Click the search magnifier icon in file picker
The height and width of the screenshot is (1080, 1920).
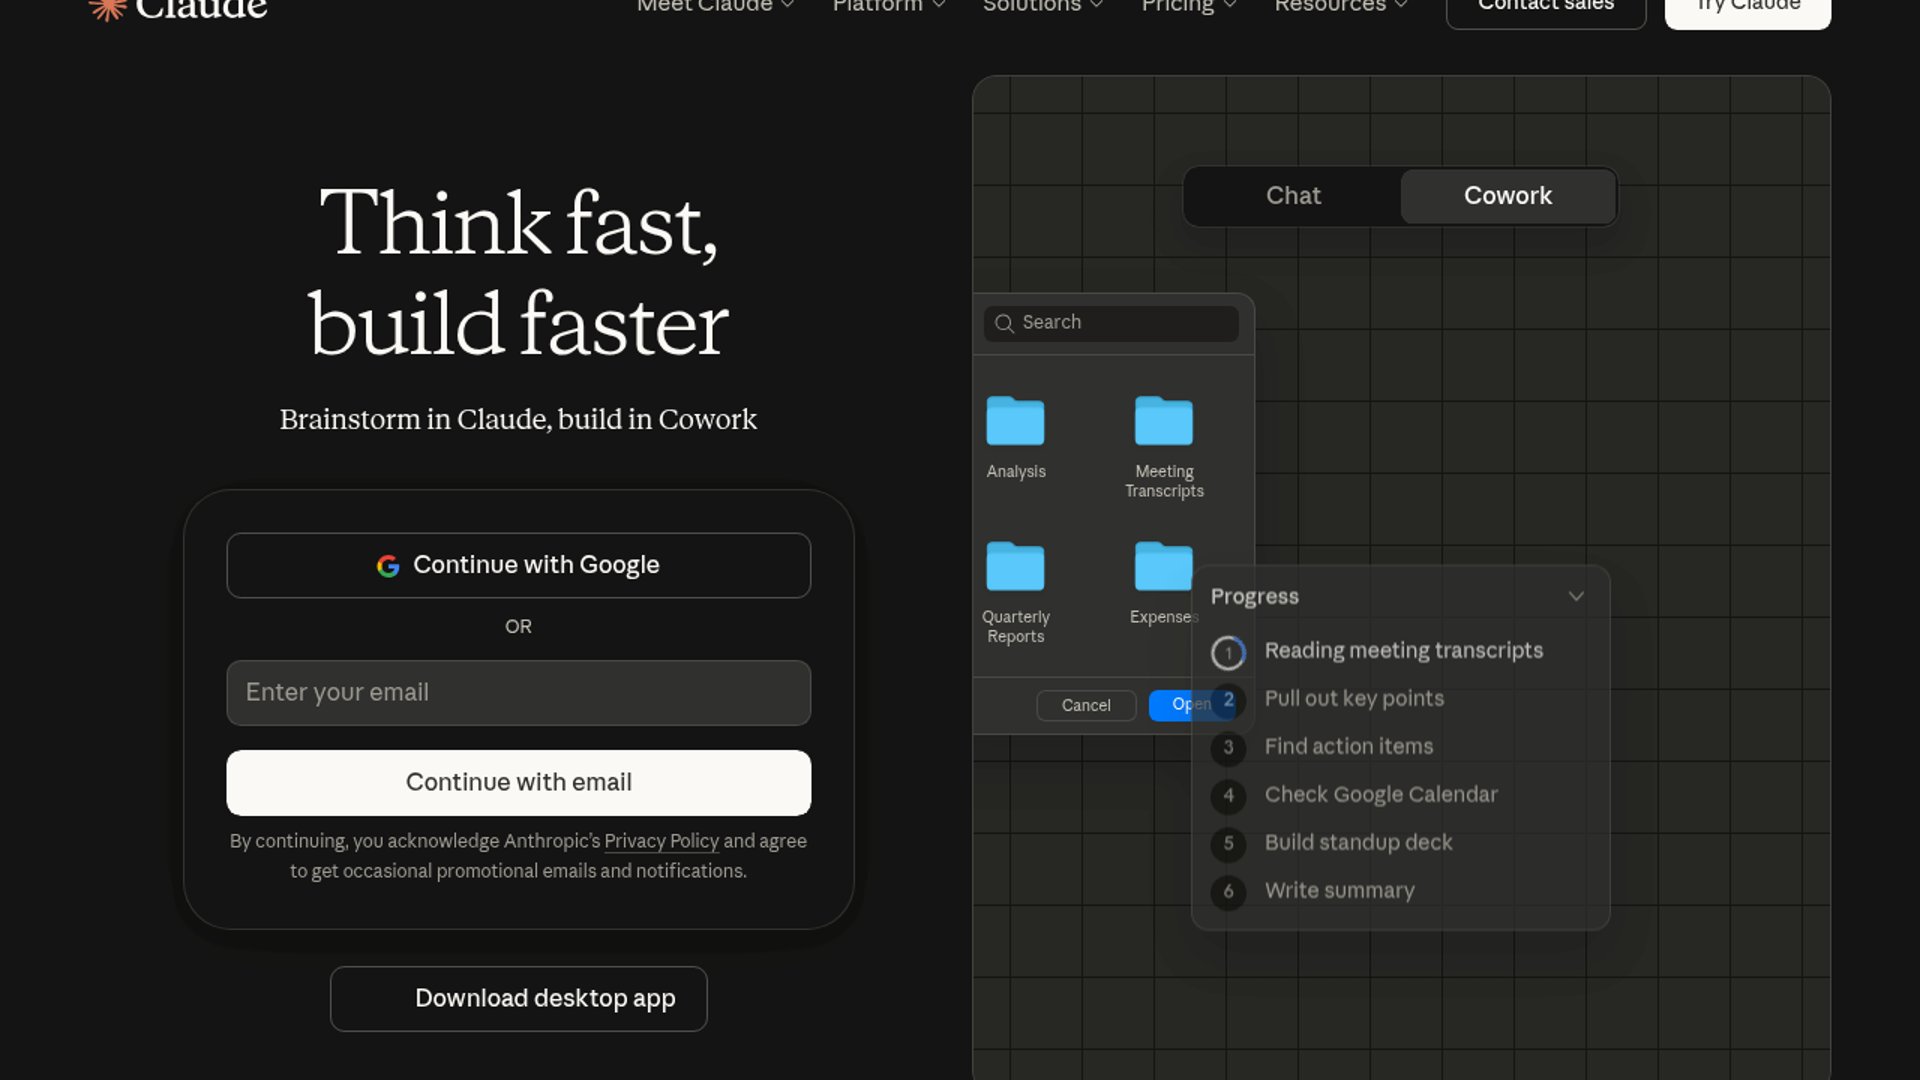[x=1004, y=323]
